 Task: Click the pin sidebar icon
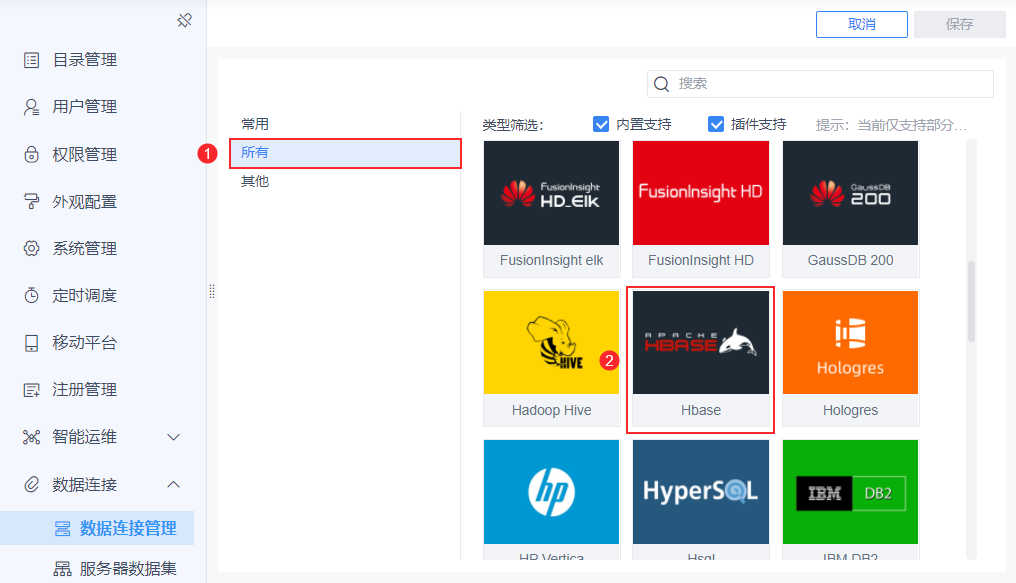point(185,21)
